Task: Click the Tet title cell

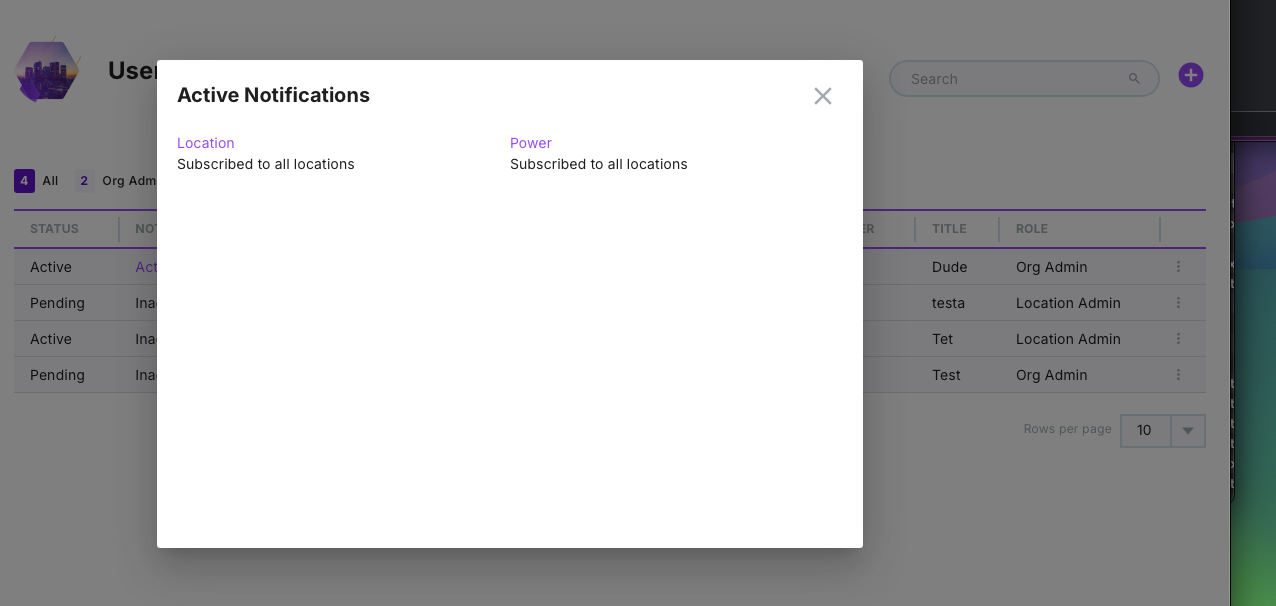Action: pos(943,339)
